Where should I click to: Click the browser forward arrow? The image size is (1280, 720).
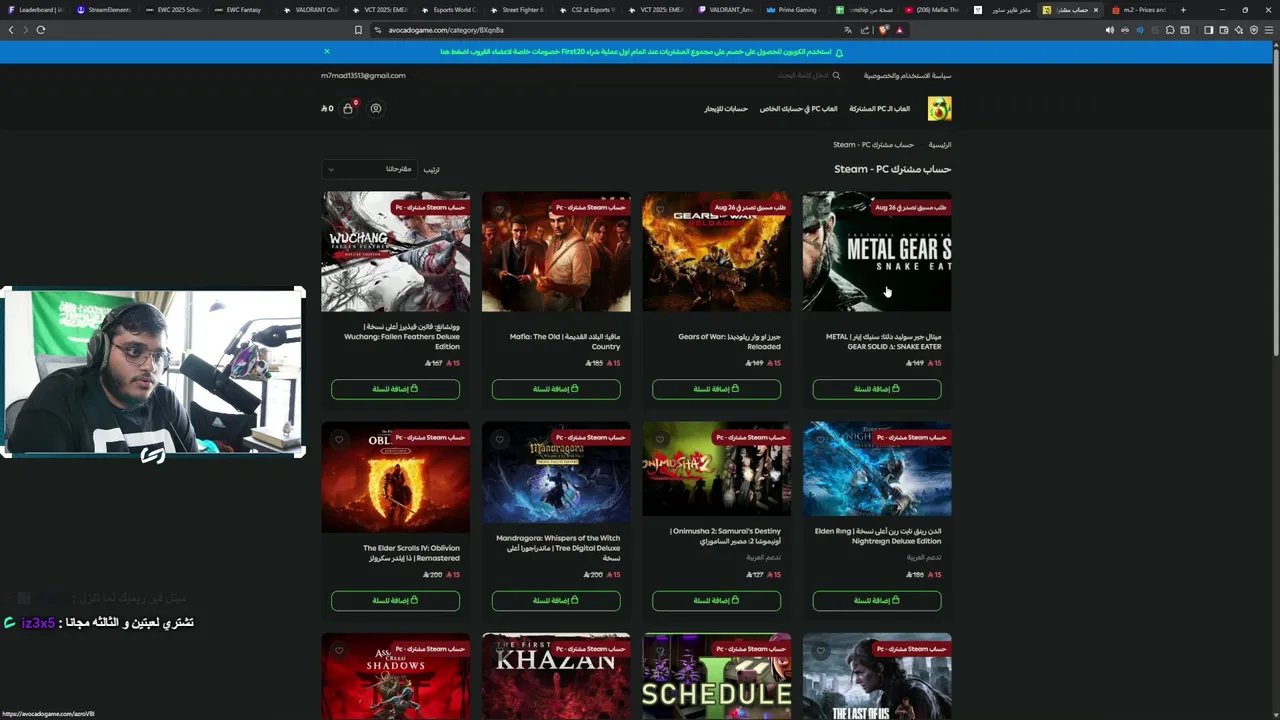[x=25, y=30]
